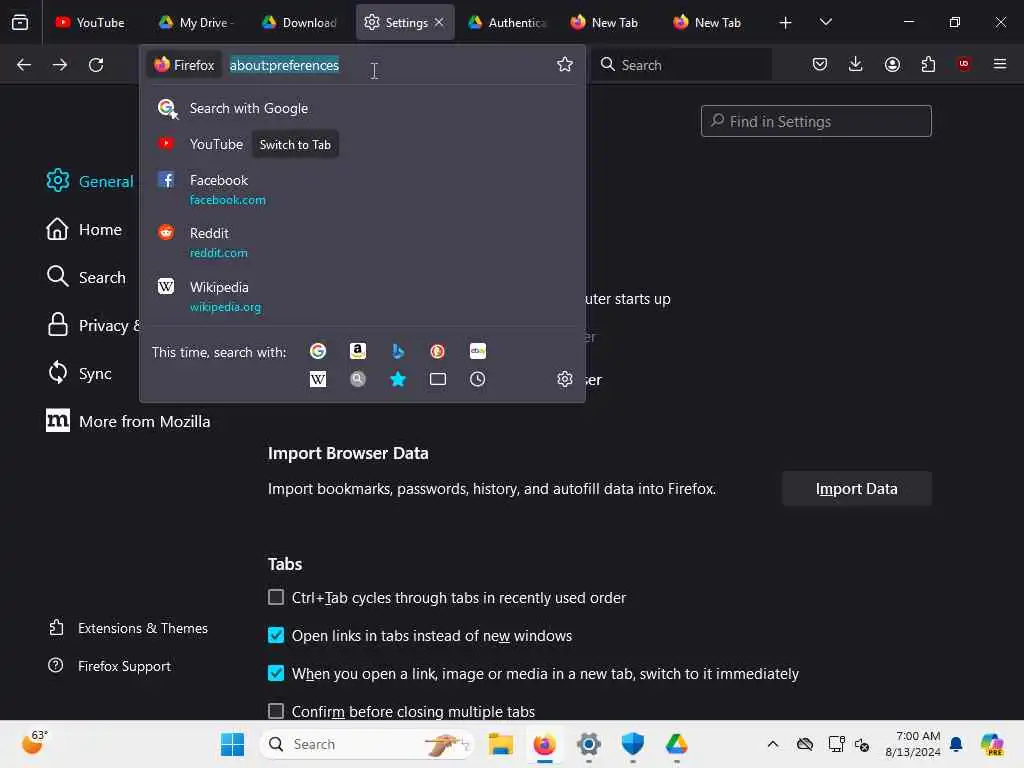Screen dimensions: 1024x768
Task: Uncheck Open links in tabs instead of windows
Action: [x=276, y=635]
